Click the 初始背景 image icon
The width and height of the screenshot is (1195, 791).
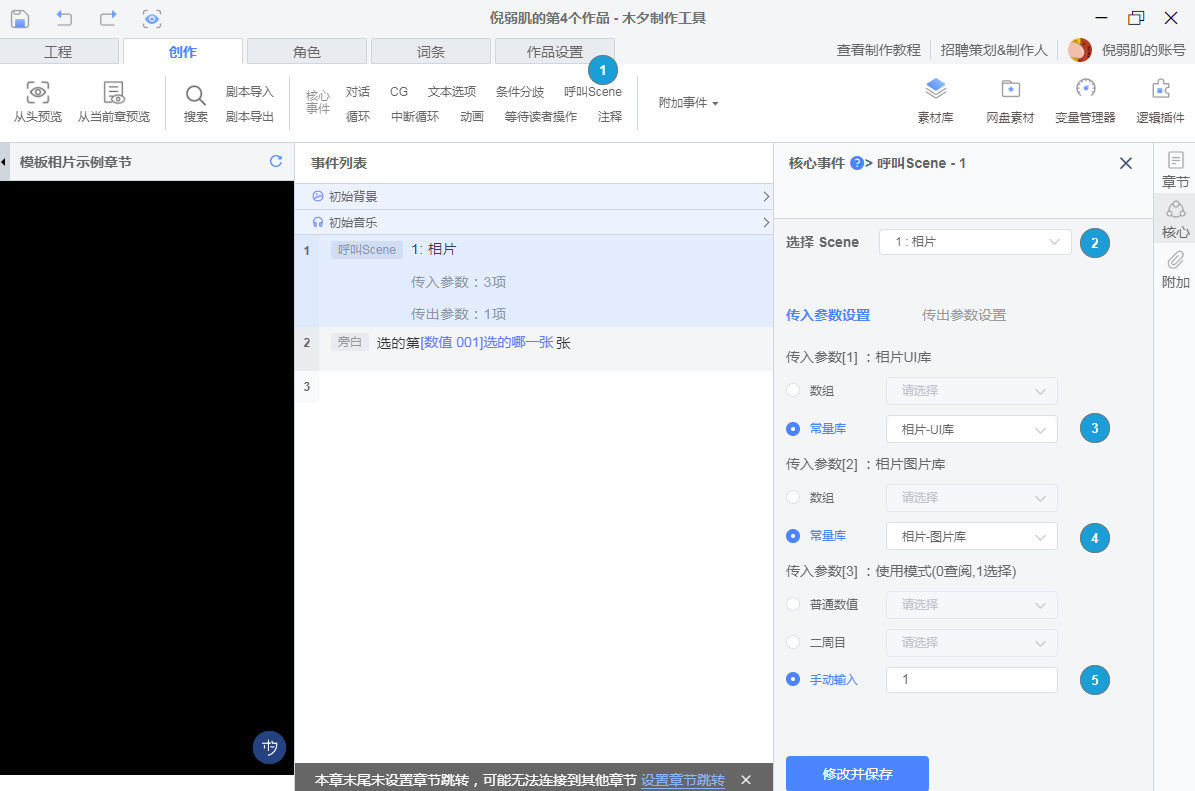[318, 196]
